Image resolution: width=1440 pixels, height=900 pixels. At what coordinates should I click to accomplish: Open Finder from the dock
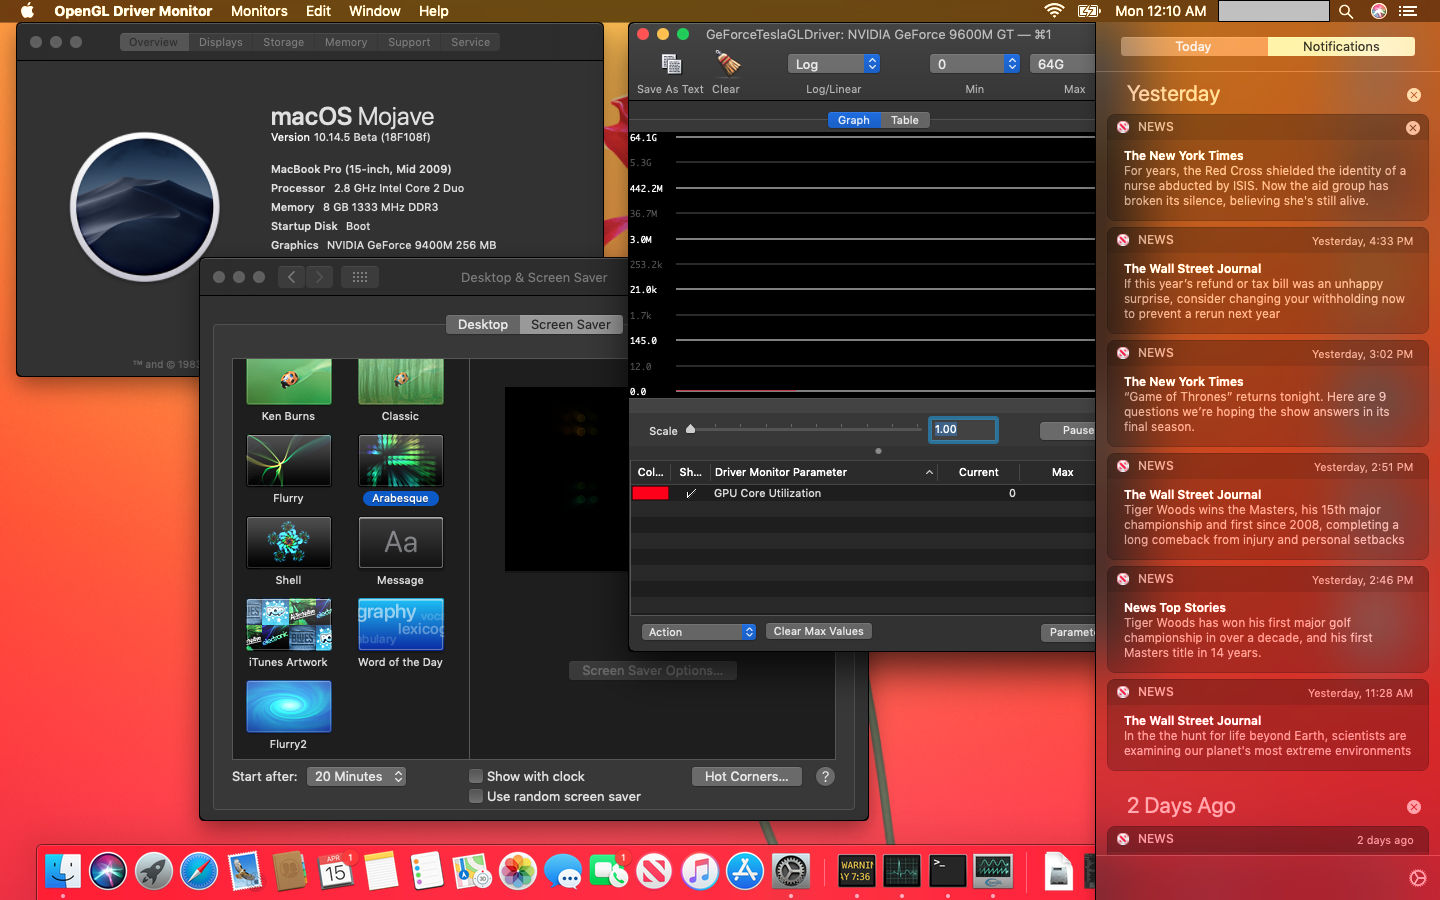point(63,871)
